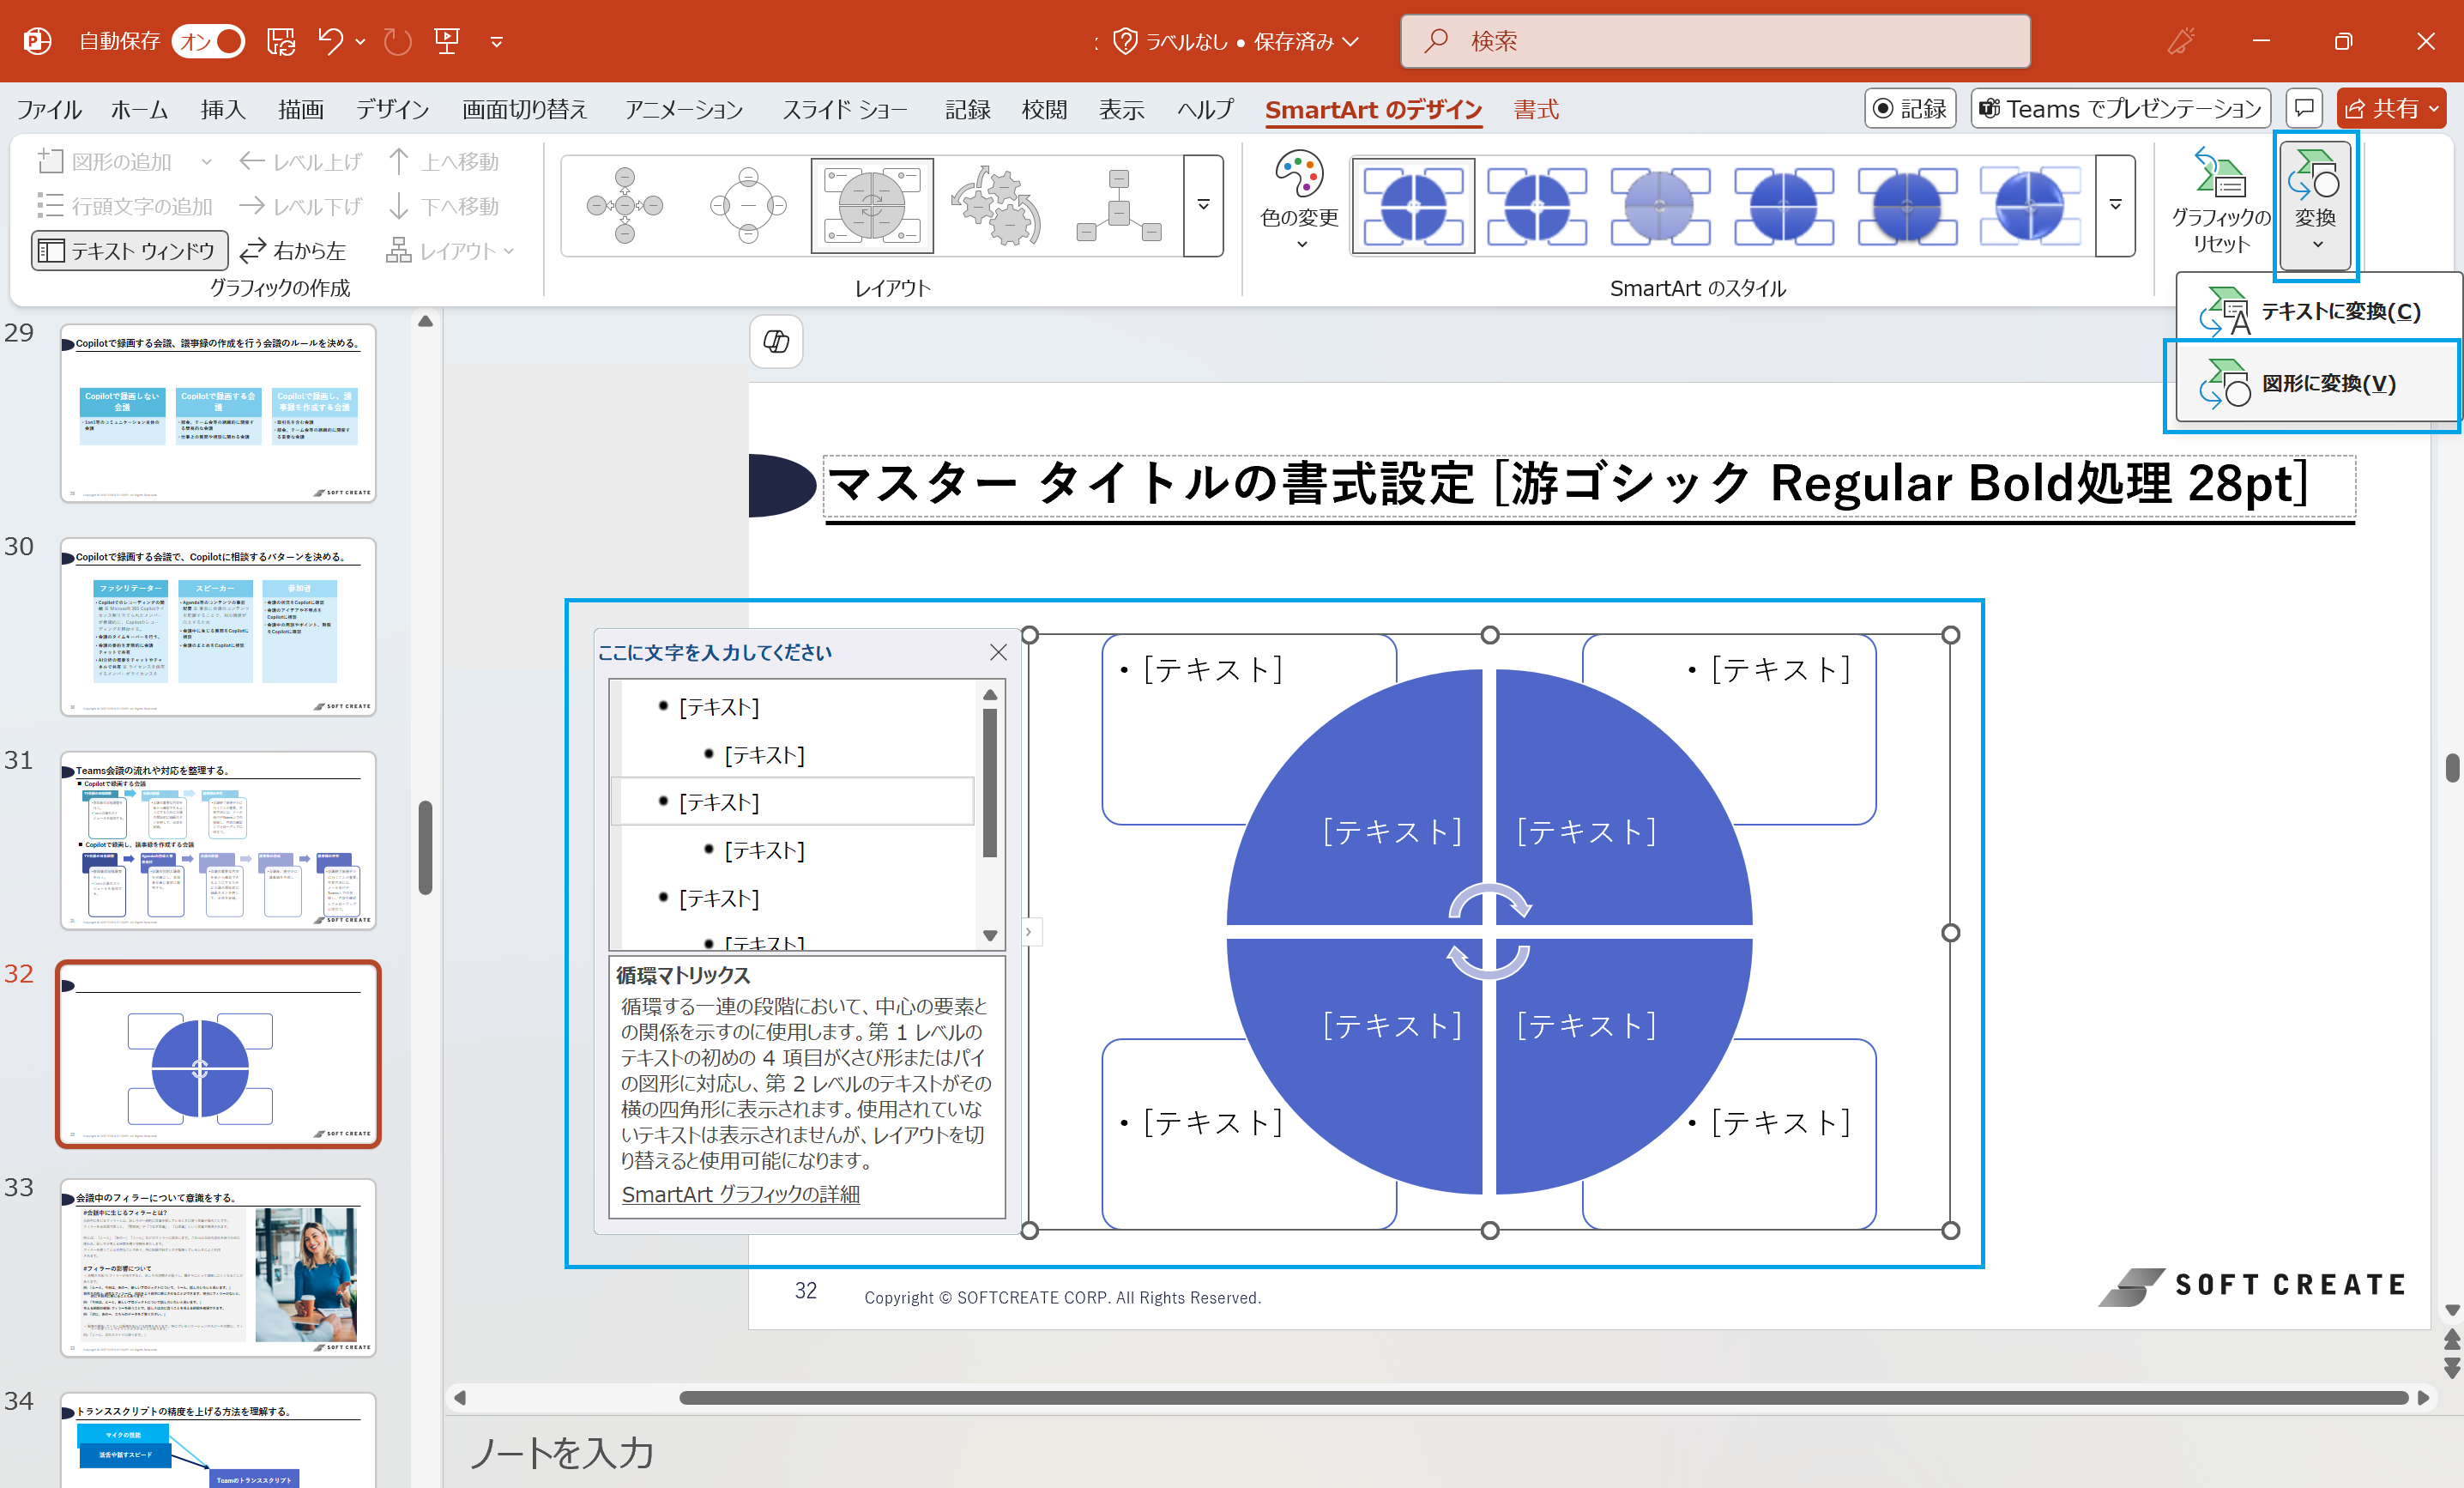
Task: Toggle 右から左 direction
Action: [x=293, y=250]
